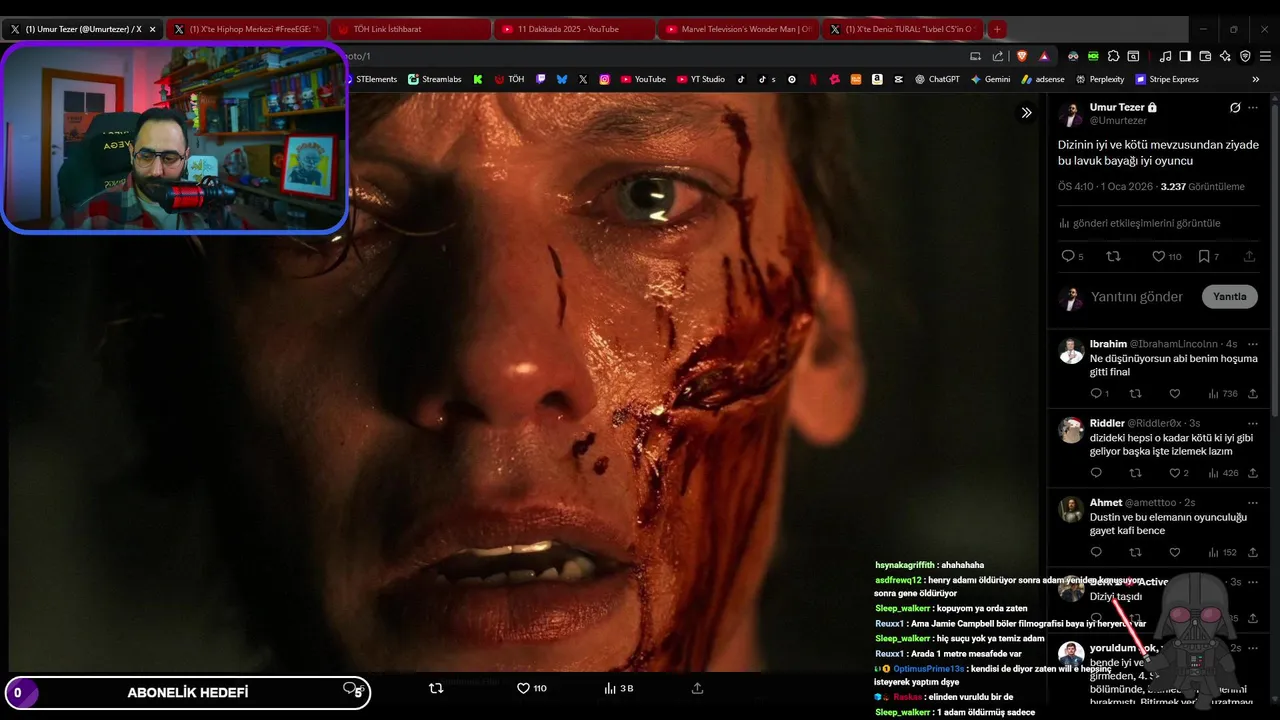The image size is (1280, 720).
Task: Switch to Marvel Television's Wonder Man tab
Action: click(x=738, y=29)
